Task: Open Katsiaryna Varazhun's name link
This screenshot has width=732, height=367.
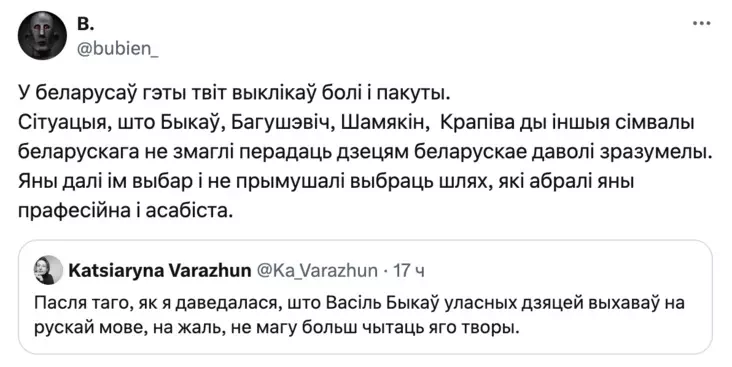Action: click(x=160, y=270)
